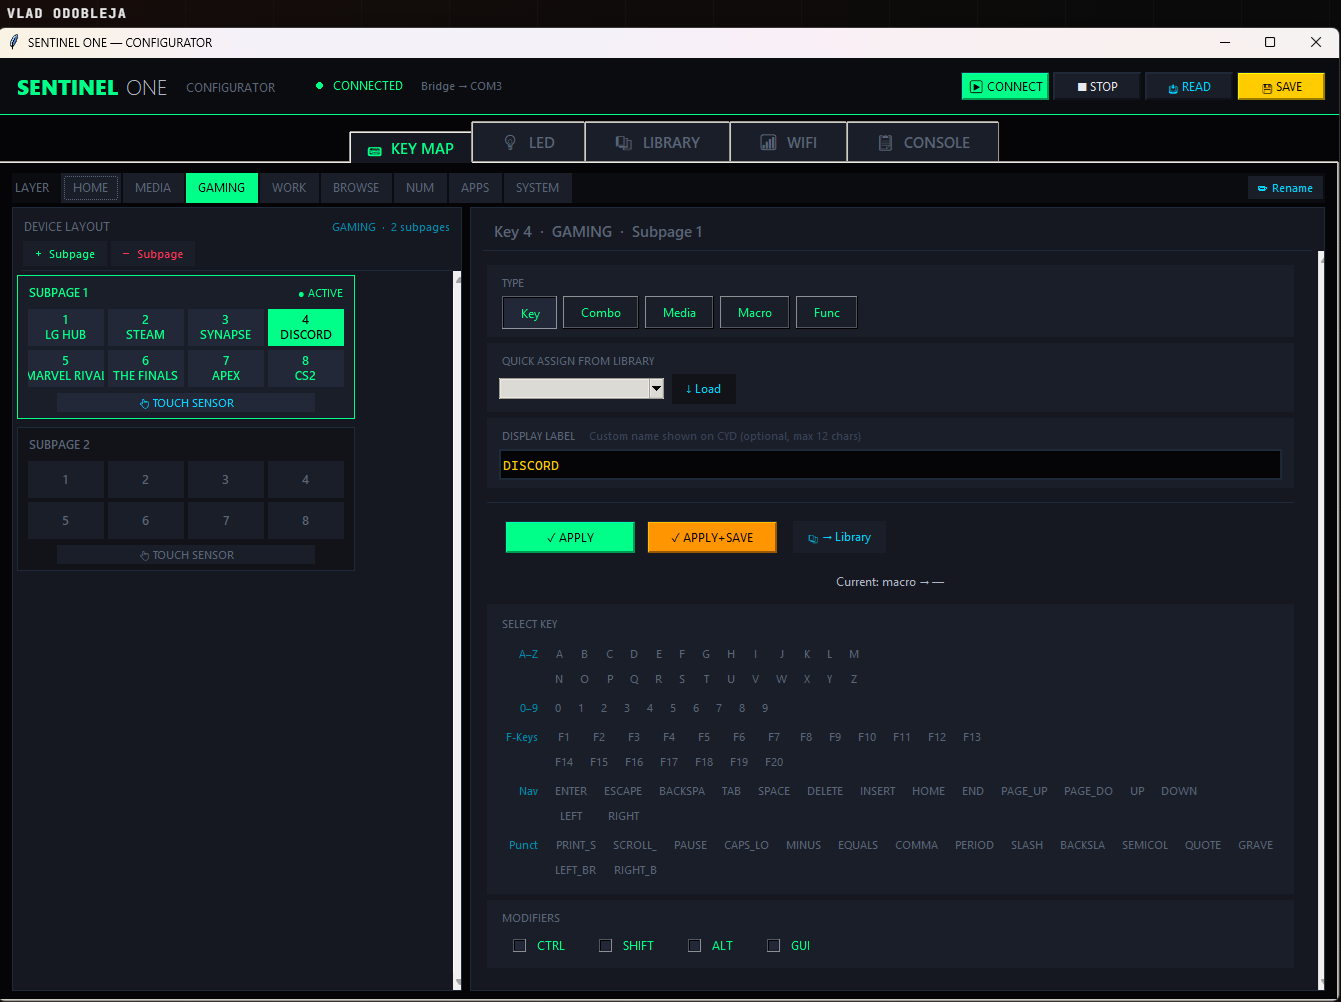Apply the key changes
Viewport: 1341px width, 1002px height.
(570, 537)
